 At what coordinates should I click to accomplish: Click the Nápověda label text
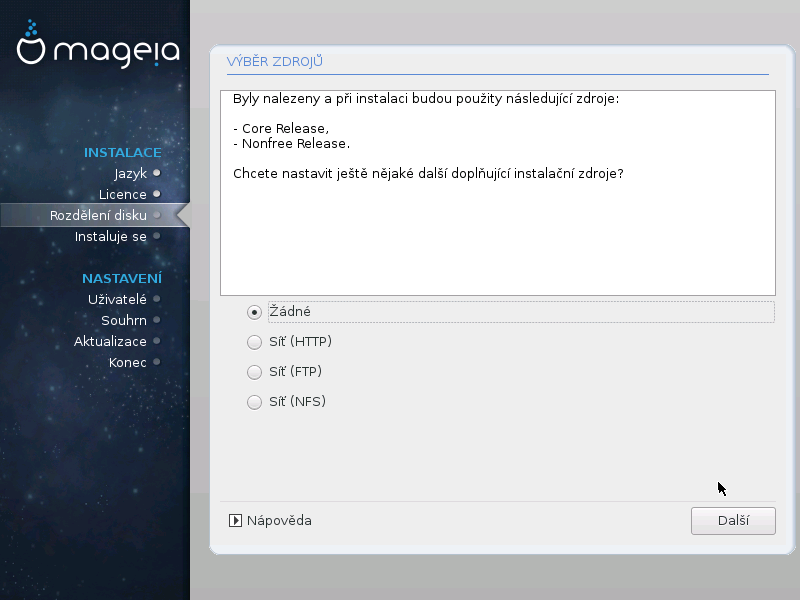(279, 520)
